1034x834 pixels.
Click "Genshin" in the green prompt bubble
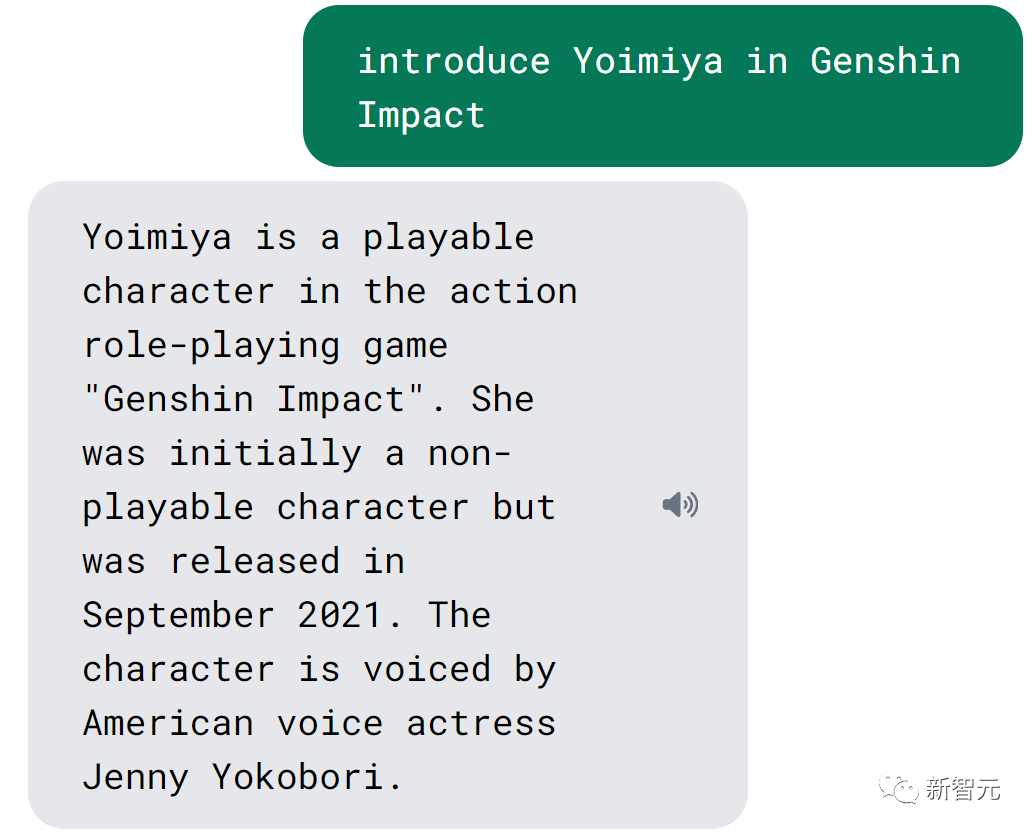[885, 62]
